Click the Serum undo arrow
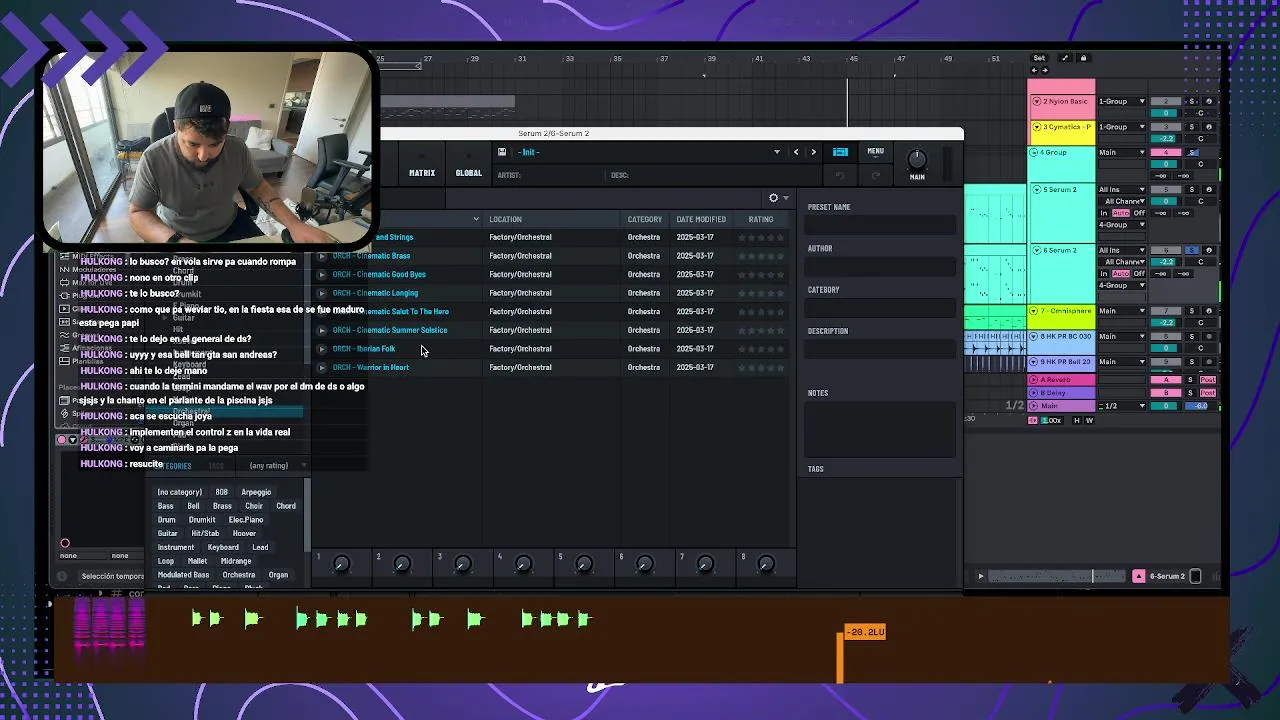This screenshot has width=1280, height=720. [840, 176]
